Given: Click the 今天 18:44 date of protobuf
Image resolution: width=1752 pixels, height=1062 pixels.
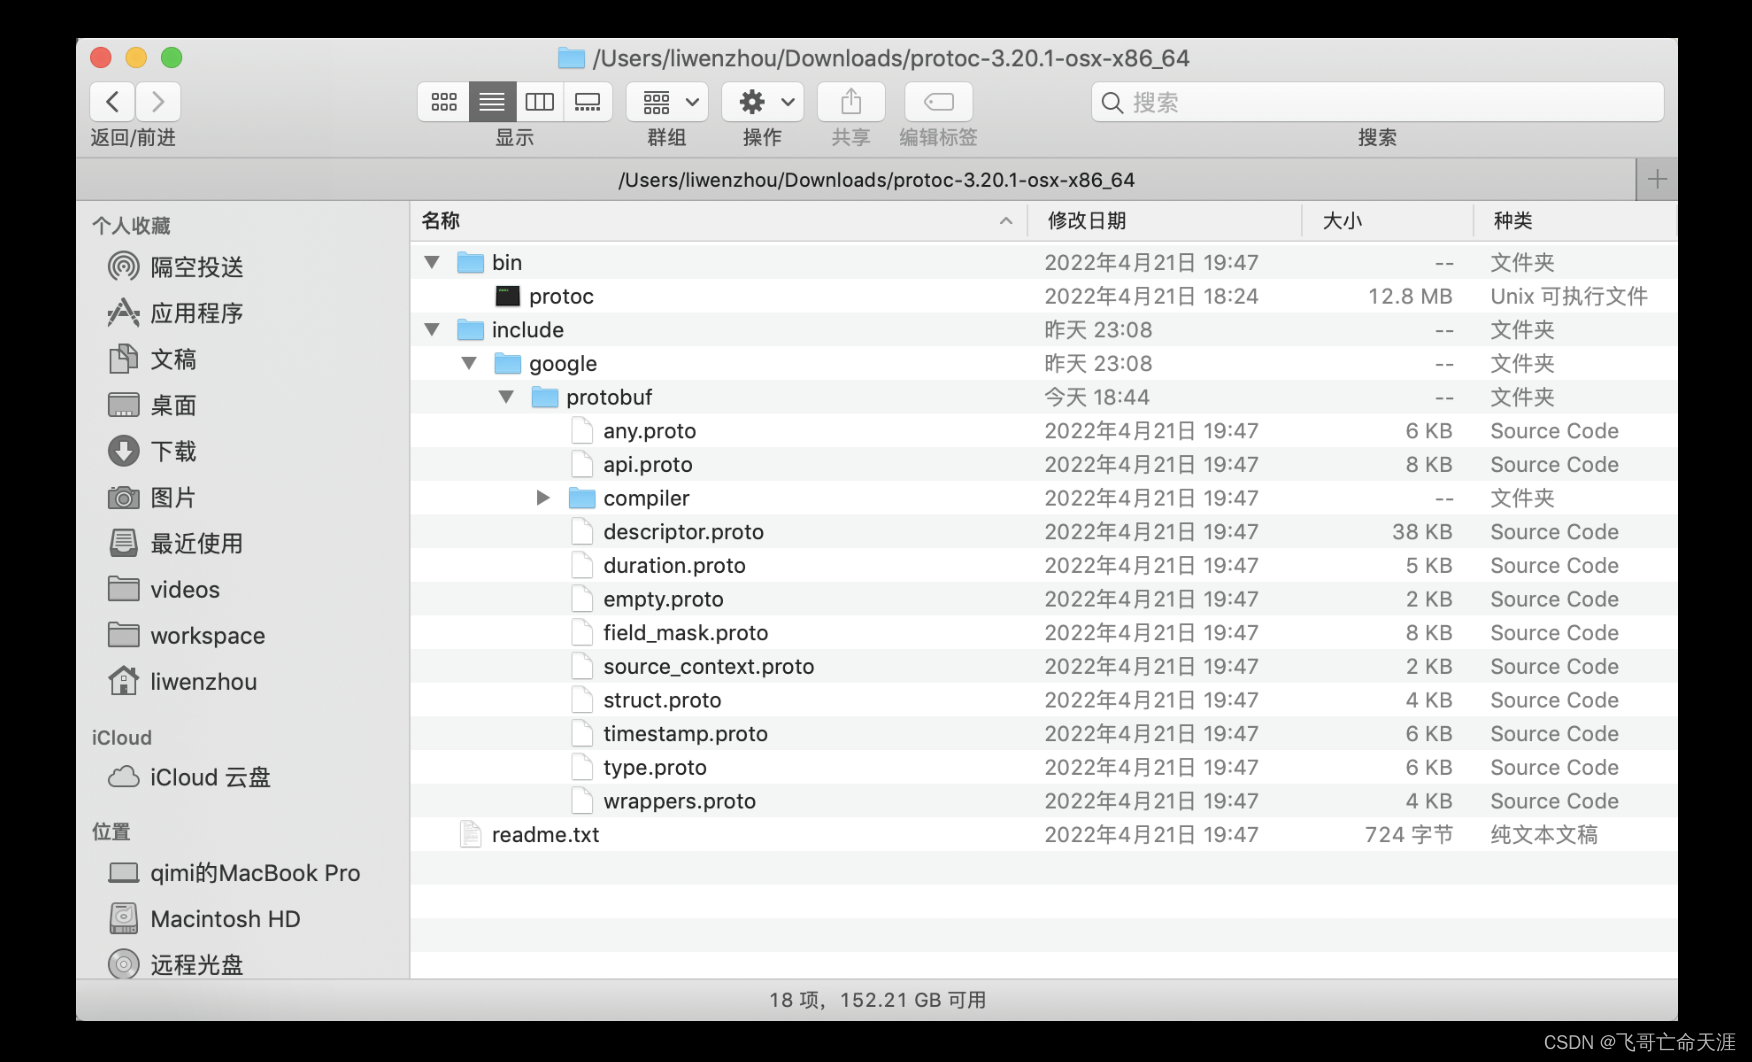Looking at the screenshot, I should click(1097, 397).
